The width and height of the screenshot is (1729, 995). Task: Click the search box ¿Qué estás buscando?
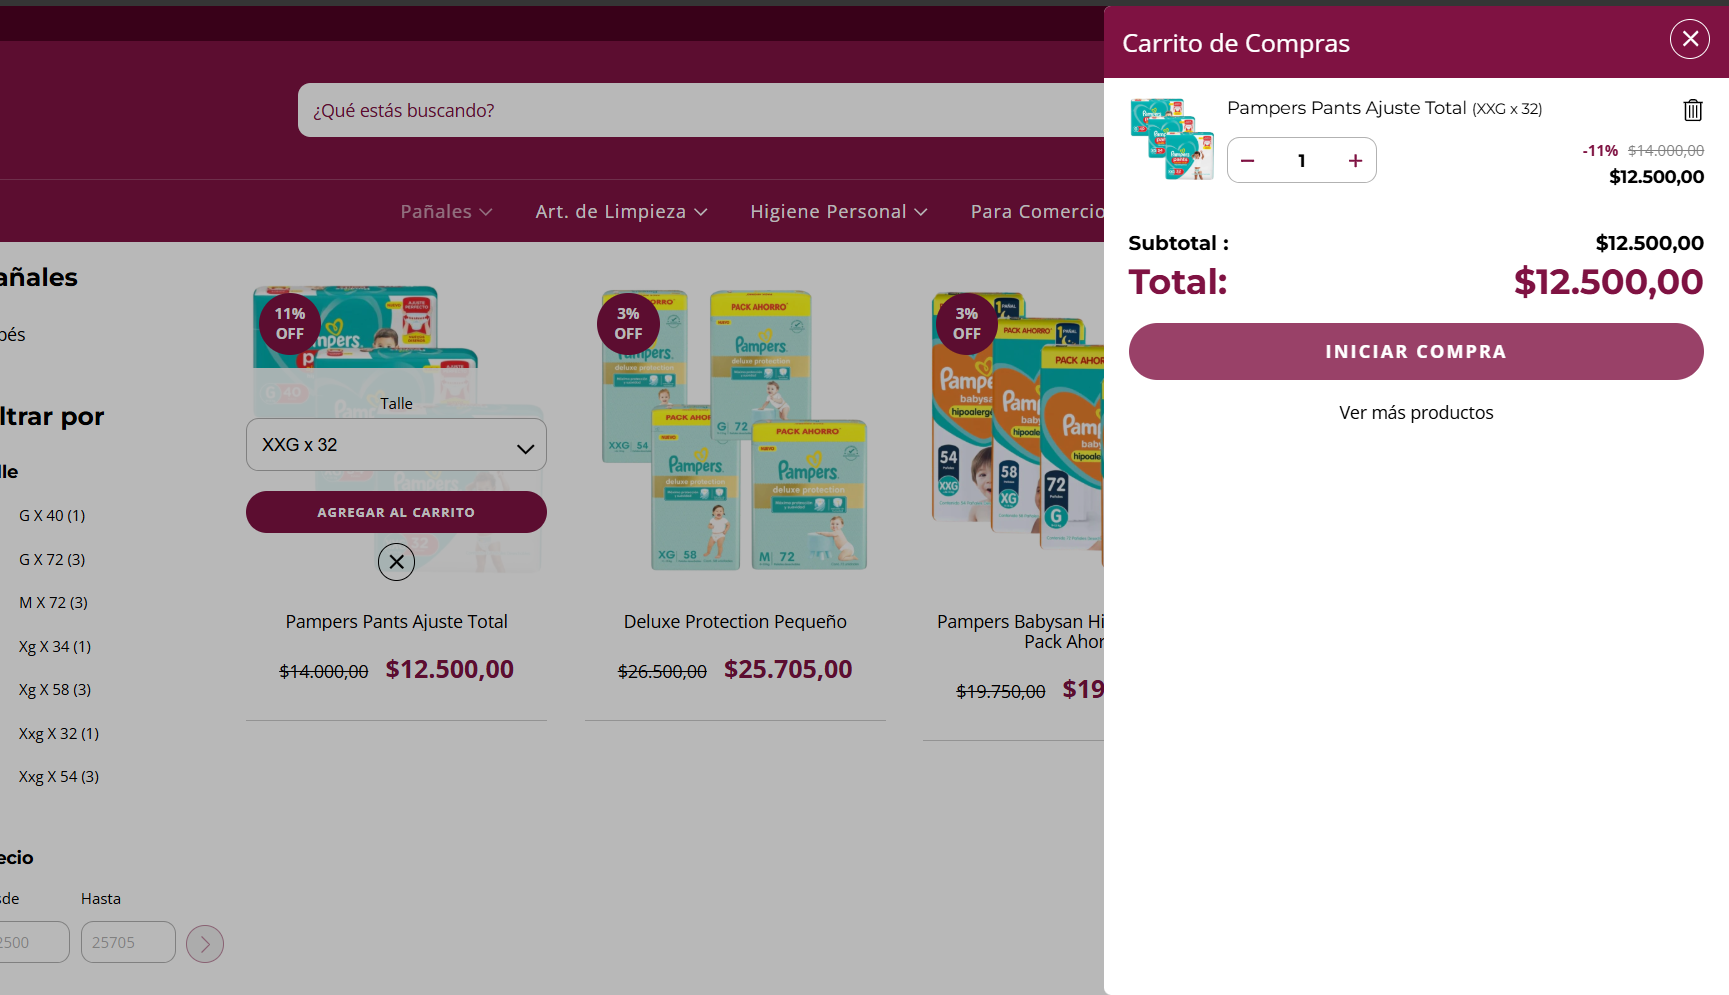point(700,110)
